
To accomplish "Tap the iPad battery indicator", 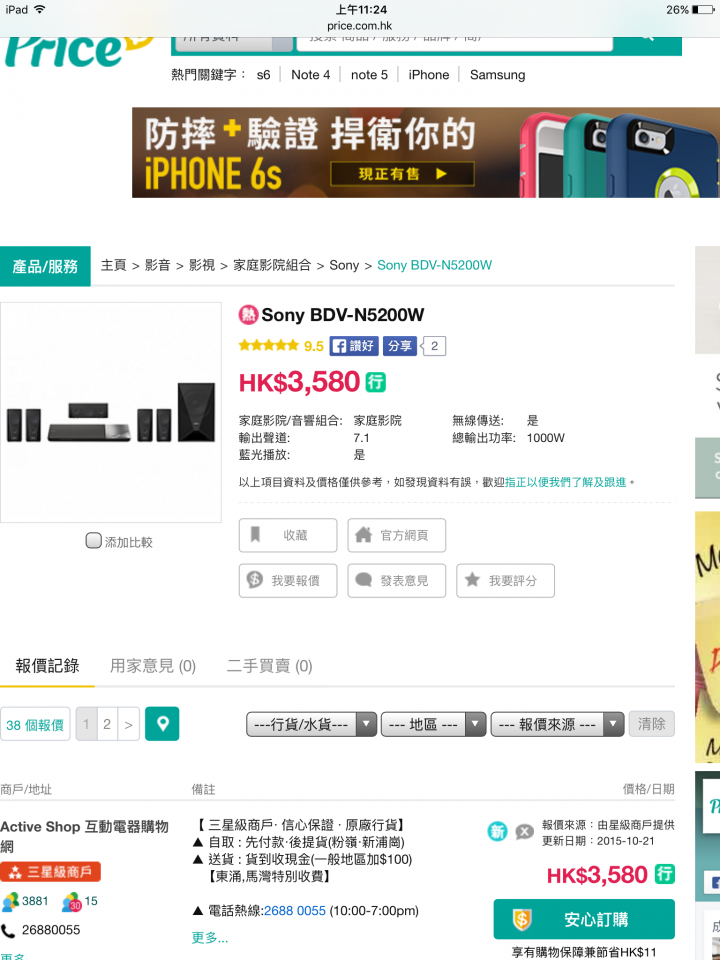I will (703, 10).
